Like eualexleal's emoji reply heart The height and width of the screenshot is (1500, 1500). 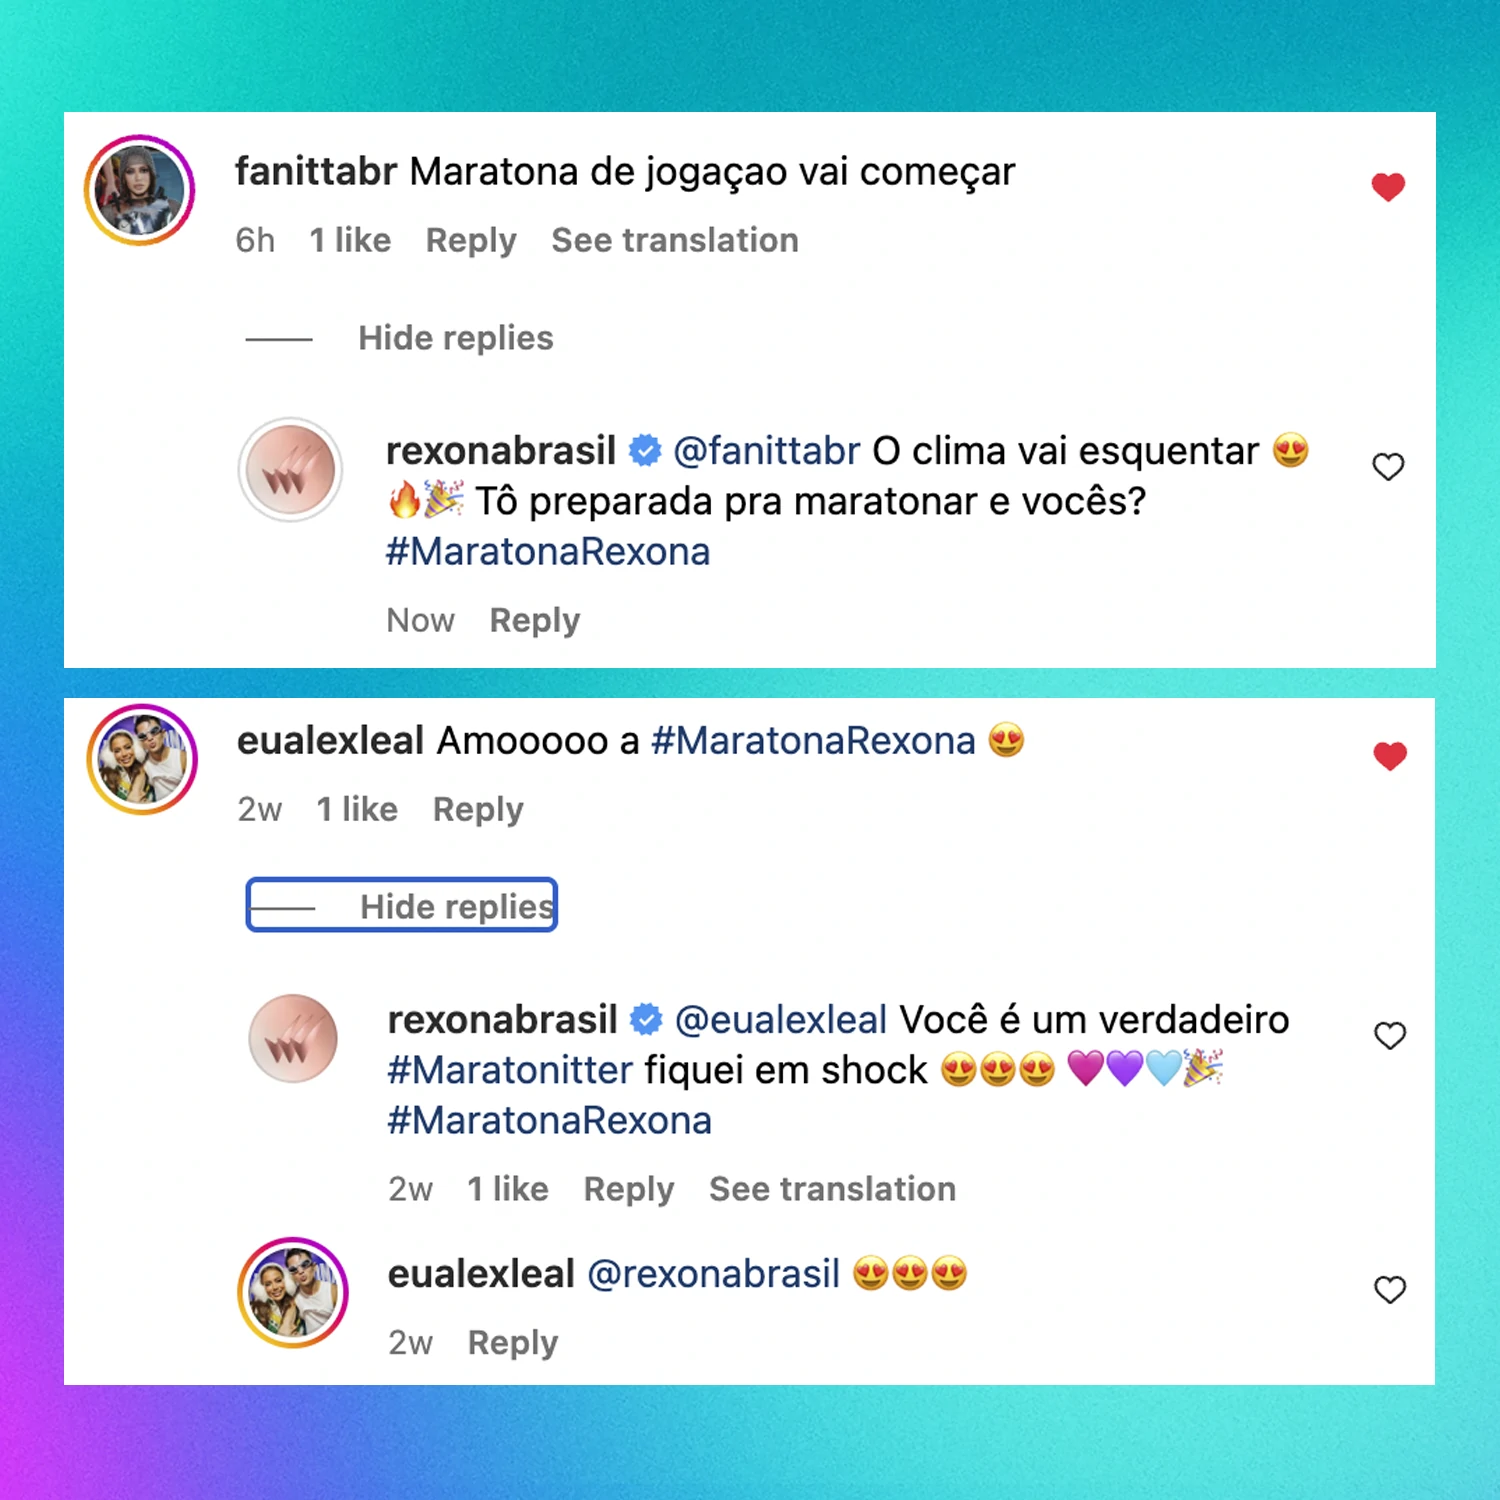1390,1289
